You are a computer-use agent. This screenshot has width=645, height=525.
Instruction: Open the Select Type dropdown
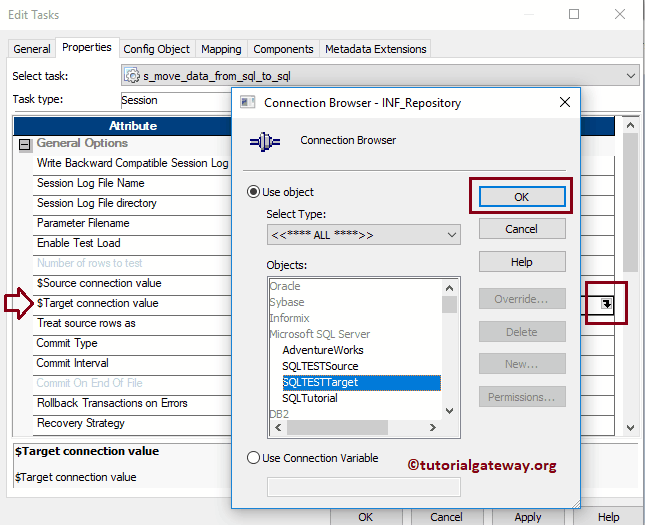point(364,235)
